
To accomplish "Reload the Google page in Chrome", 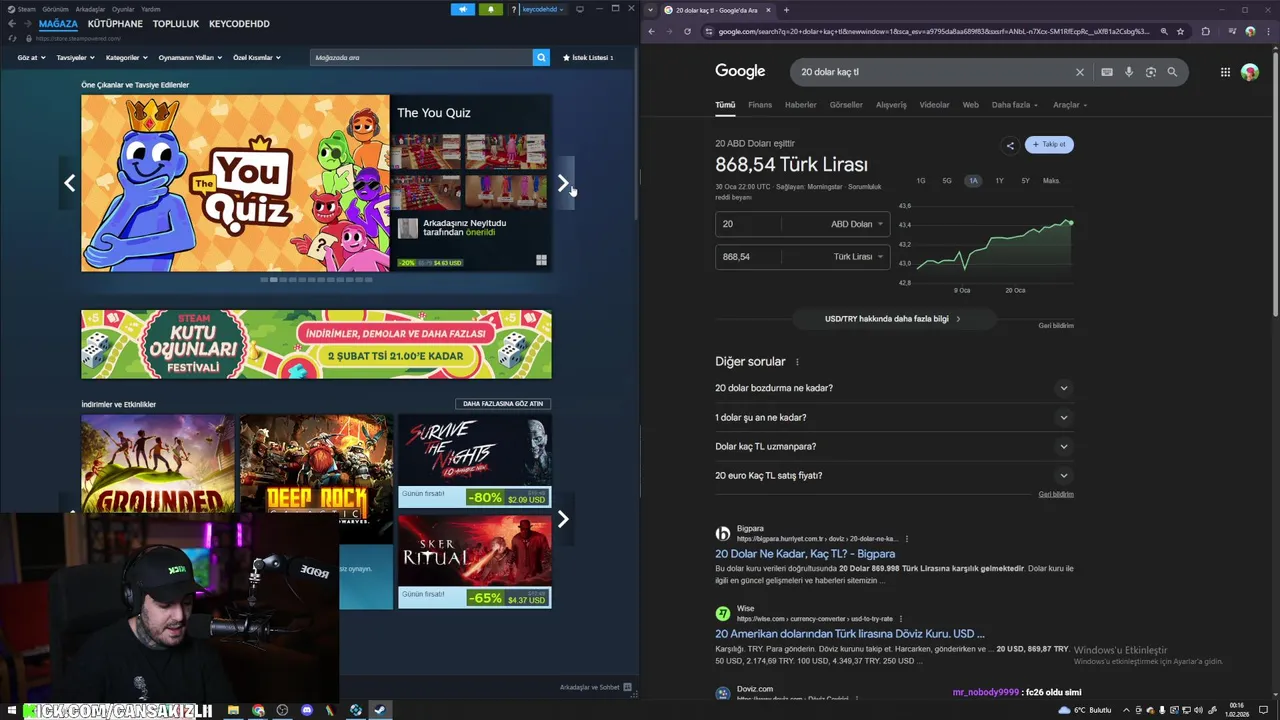I will (687, 31).
